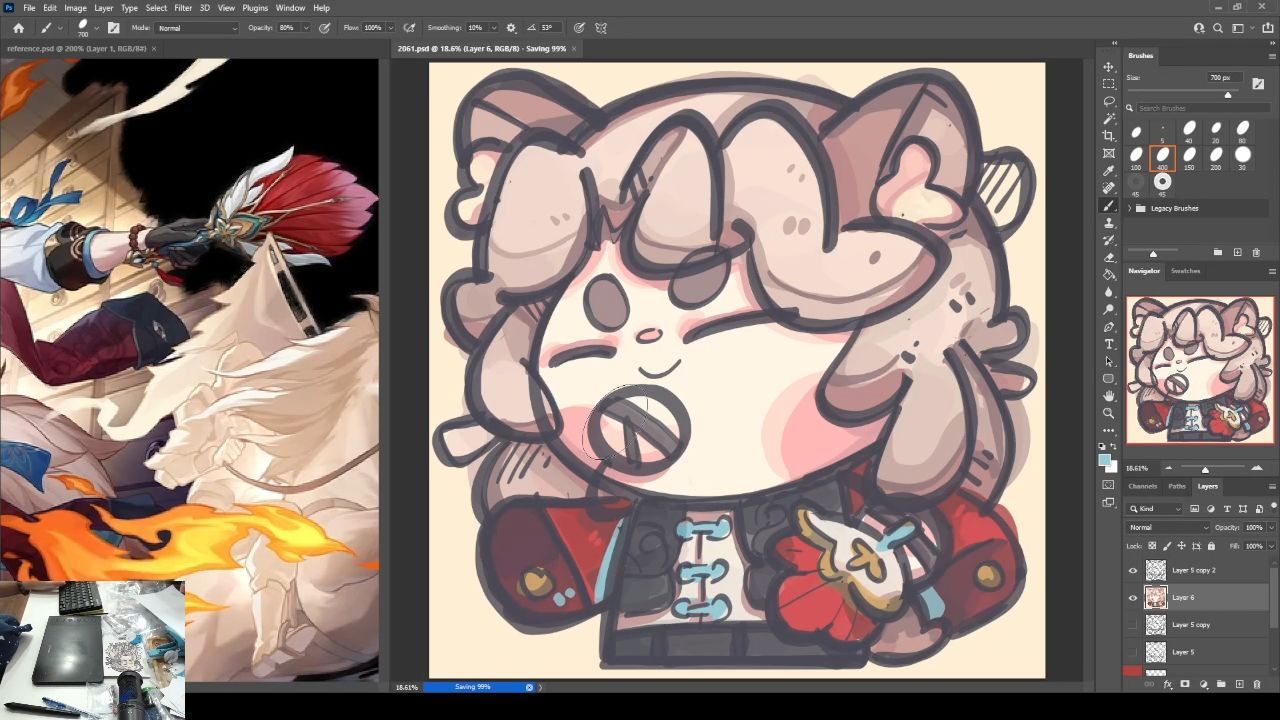Viewport: 1280px width, 720px height.
Task: Click the symmetry butterfly icon
Action: click(601, 28)
